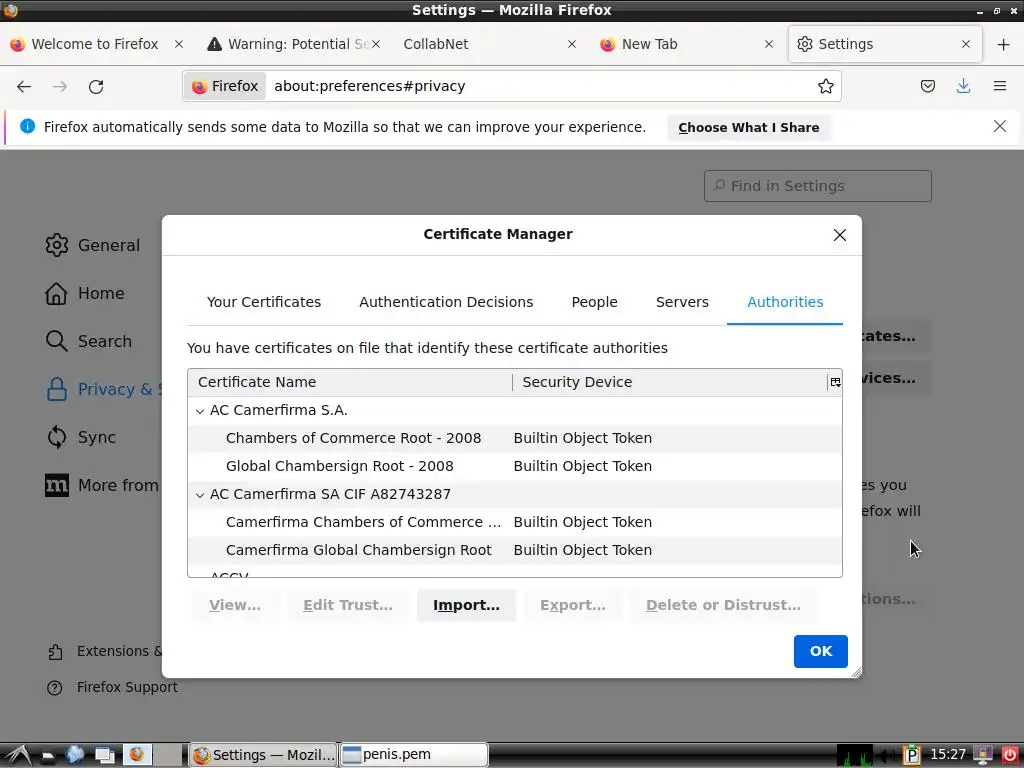
Task: Click OK in Certificate Manager
Action: click(820, 651)
